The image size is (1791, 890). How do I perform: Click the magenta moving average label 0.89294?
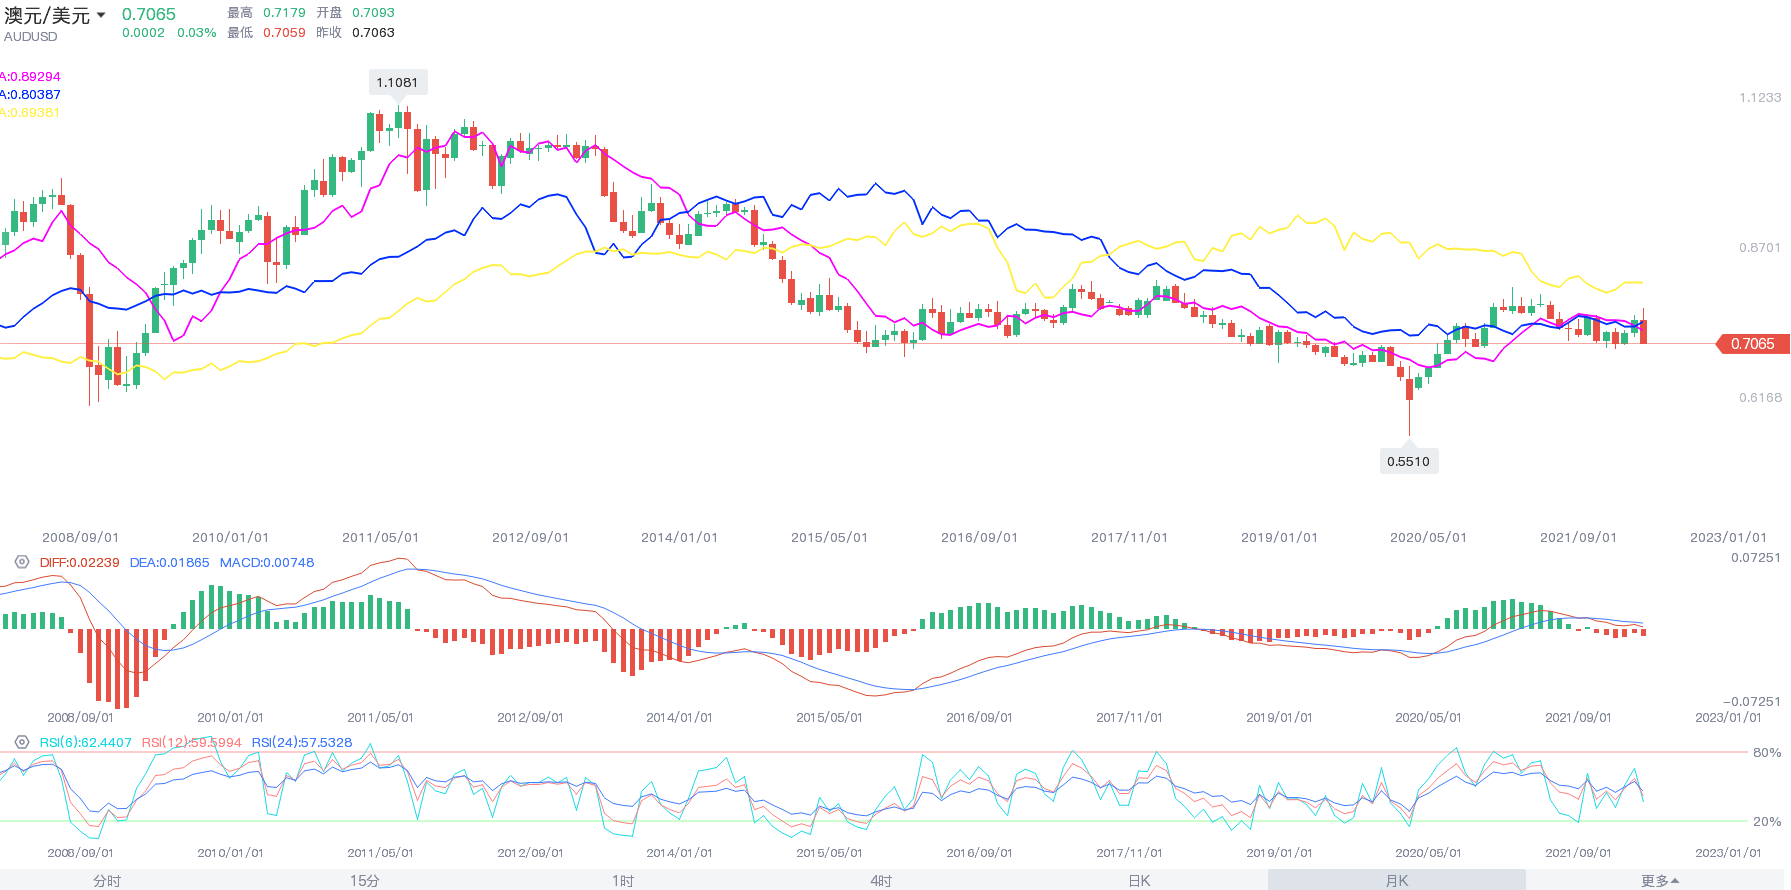pyautogui.click(x=32, y=76)
